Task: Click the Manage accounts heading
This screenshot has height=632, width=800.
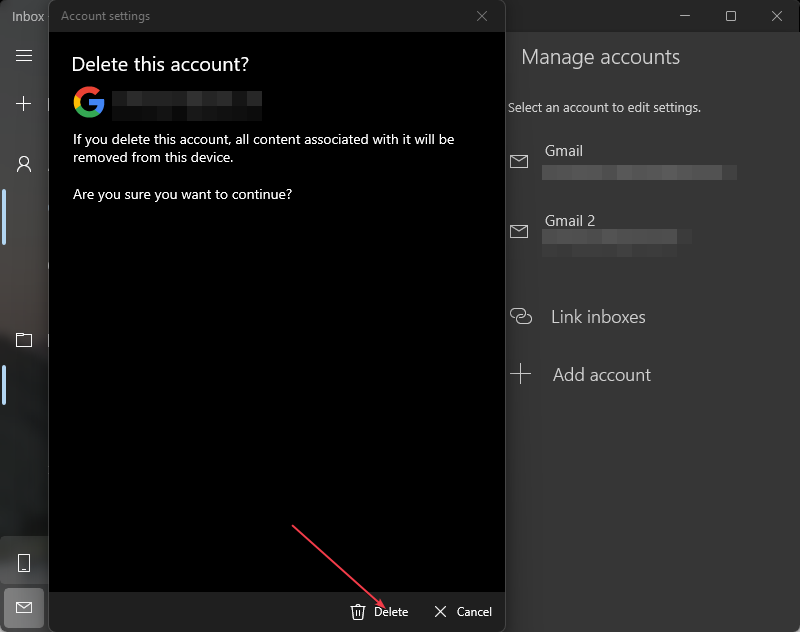Action: point(600,57)
